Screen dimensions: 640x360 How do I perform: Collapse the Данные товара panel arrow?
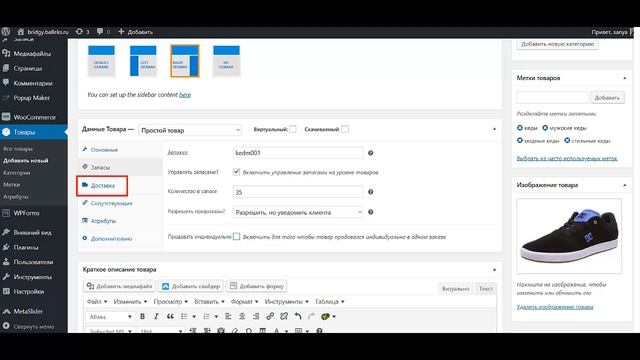(x=494, y=129)
